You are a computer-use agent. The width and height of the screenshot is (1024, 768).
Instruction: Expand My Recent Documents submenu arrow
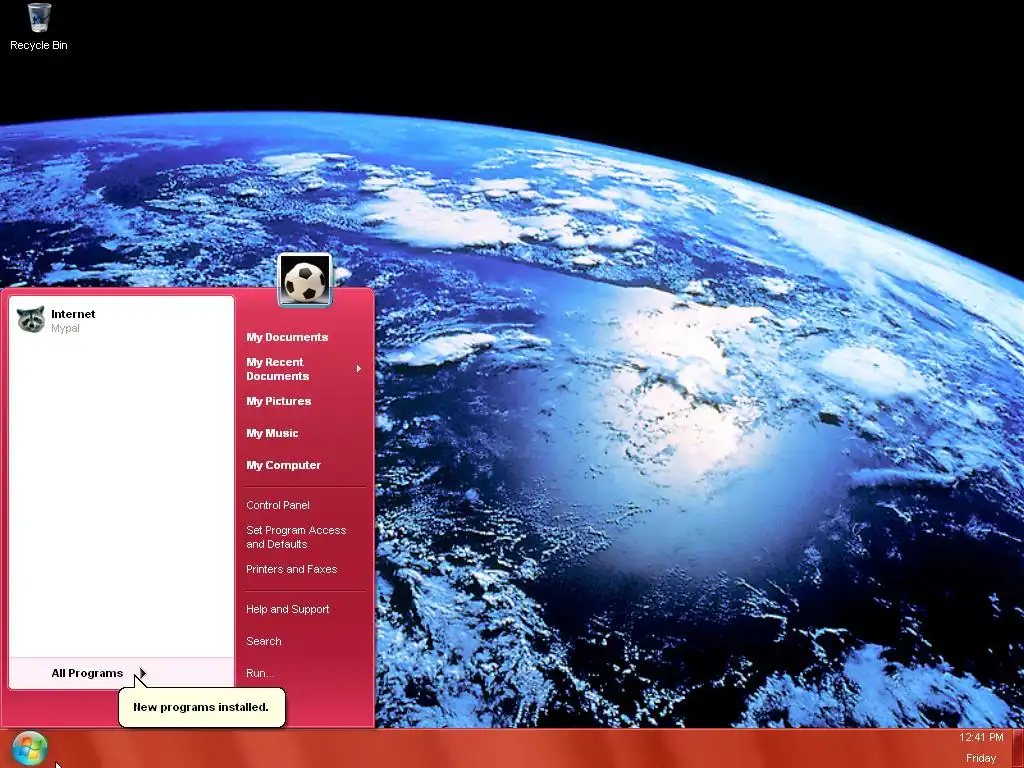coord(359,369)
